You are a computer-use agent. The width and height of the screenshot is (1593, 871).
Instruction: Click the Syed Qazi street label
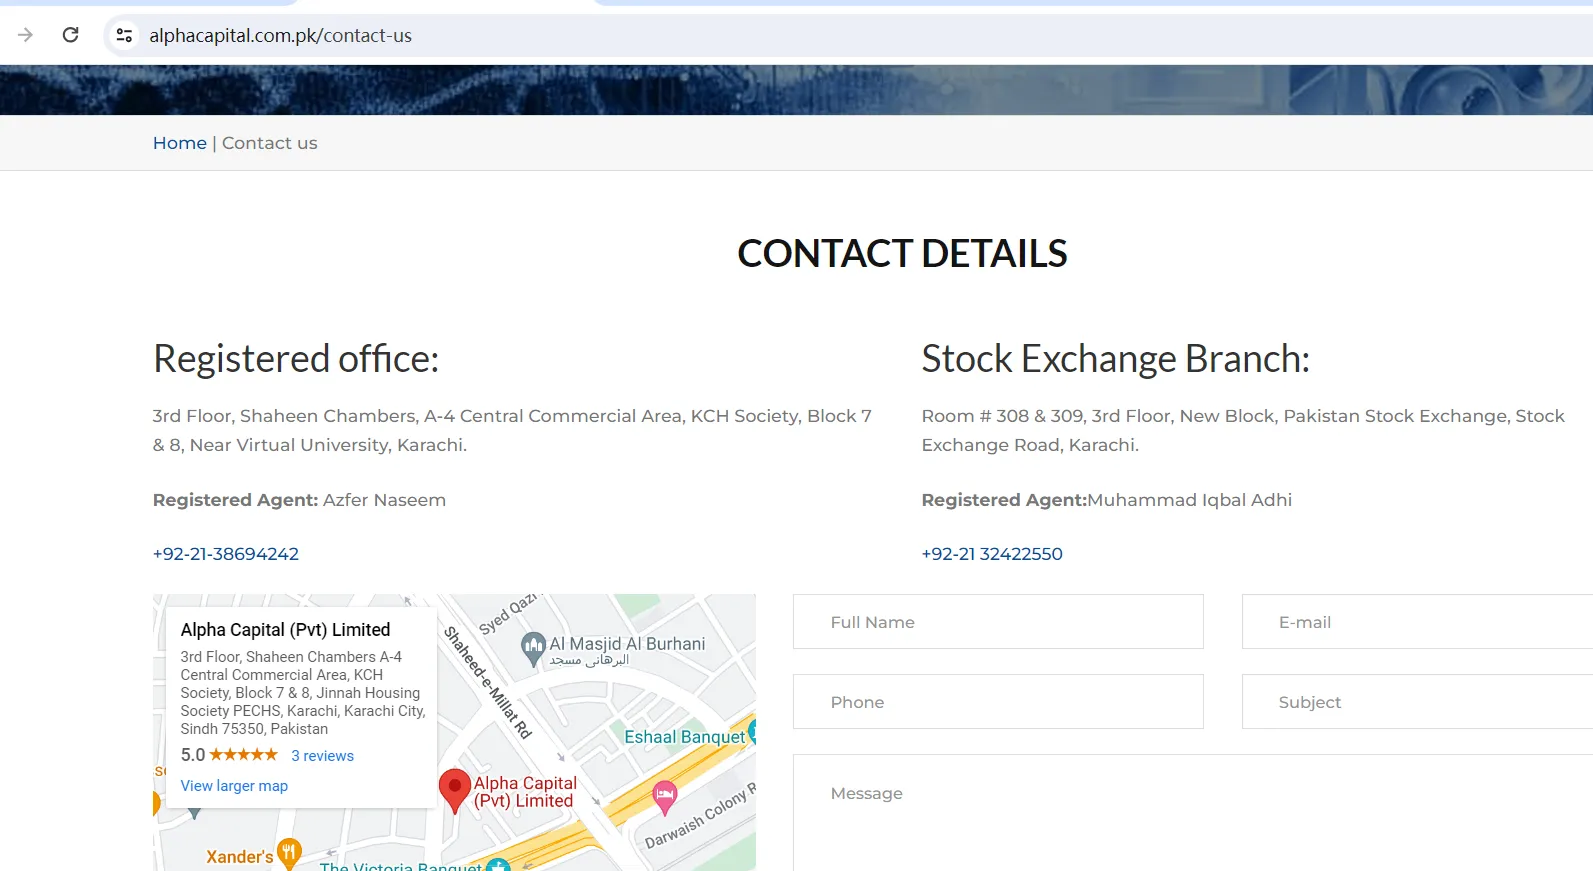[508, 613]
